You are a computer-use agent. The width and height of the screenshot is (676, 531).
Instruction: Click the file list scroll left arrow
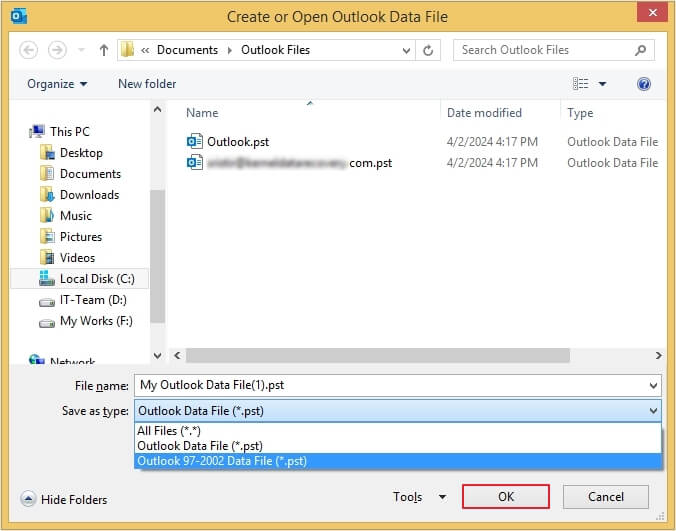click(x=177, y=356)
